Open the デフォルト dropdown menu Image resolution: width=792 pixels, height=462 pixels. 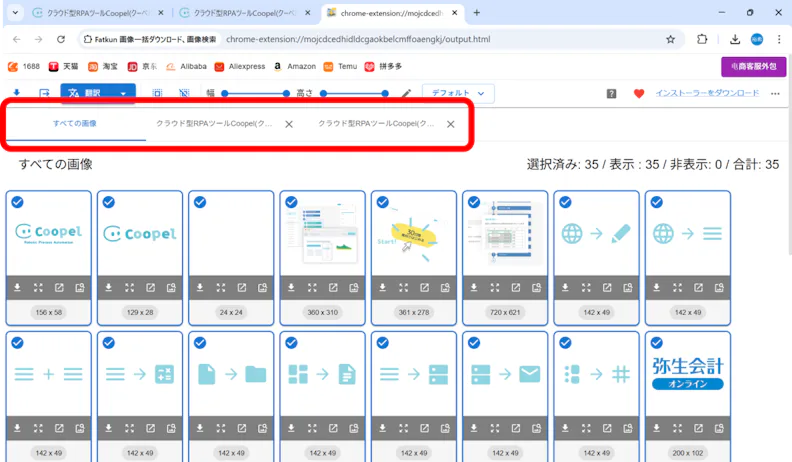(458, 93)
